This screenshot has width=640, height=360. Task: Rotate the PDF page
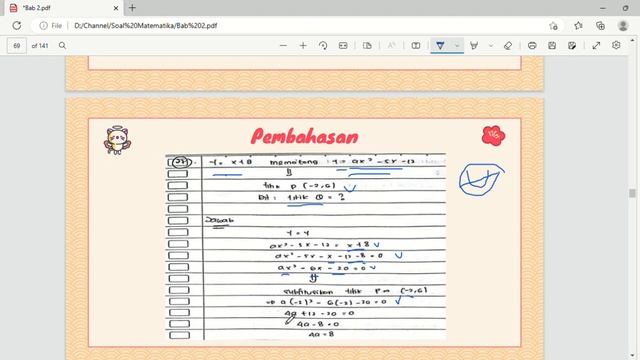(323, 46)
